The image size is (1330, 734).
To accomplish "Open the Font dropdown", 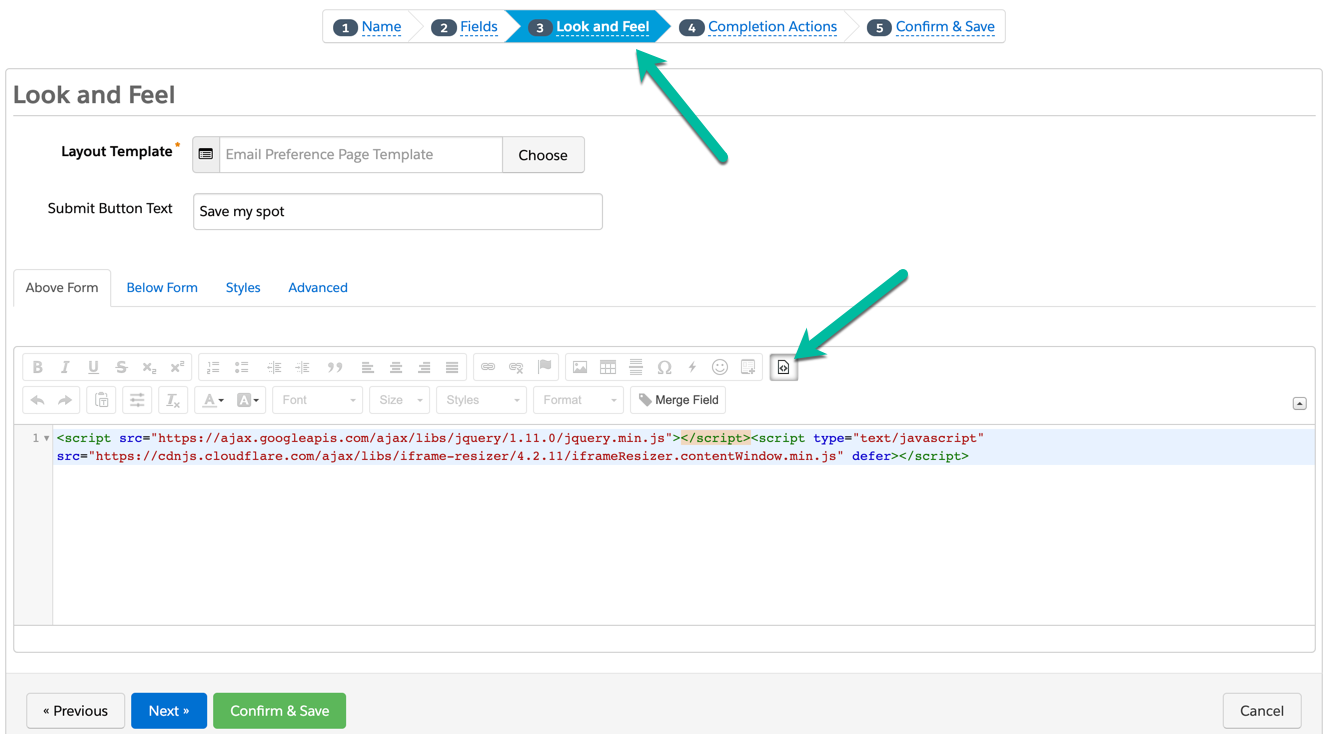I will pyautogui.click(x=317, y=400).
